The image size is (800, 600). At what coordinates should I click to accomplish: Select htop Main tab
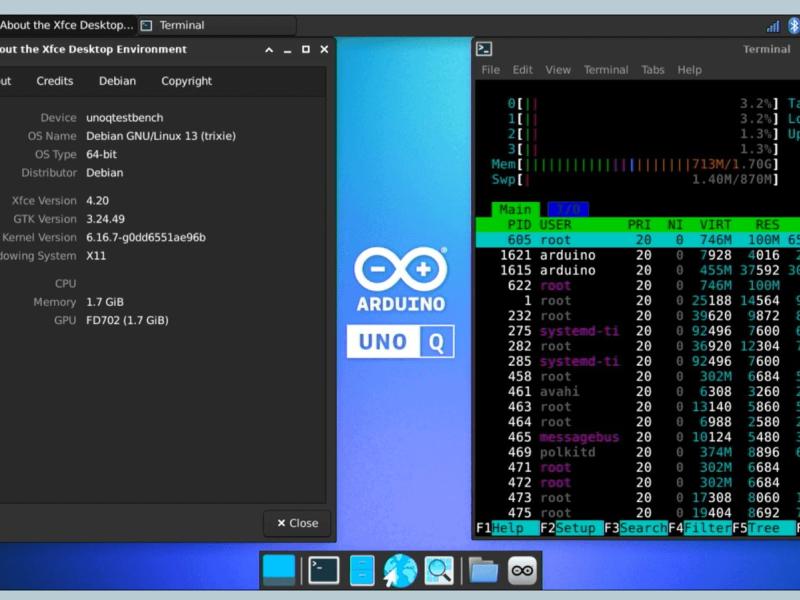click(x=515, y=209)
